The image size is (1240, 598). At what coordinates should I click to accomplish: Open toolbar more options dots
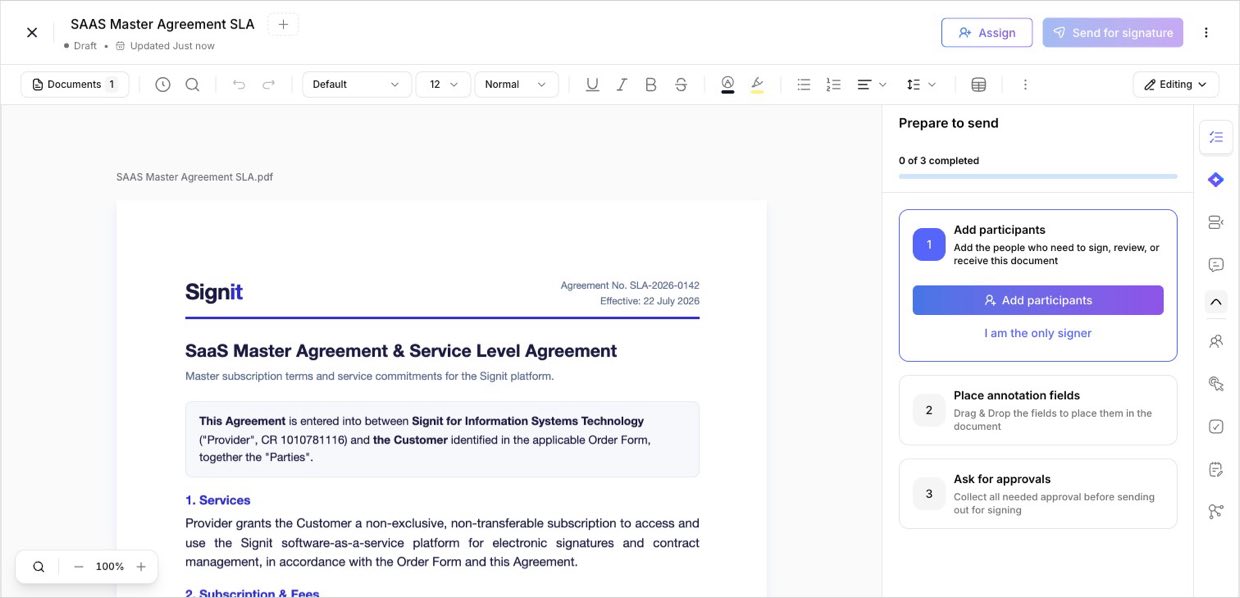(1025, 85)
